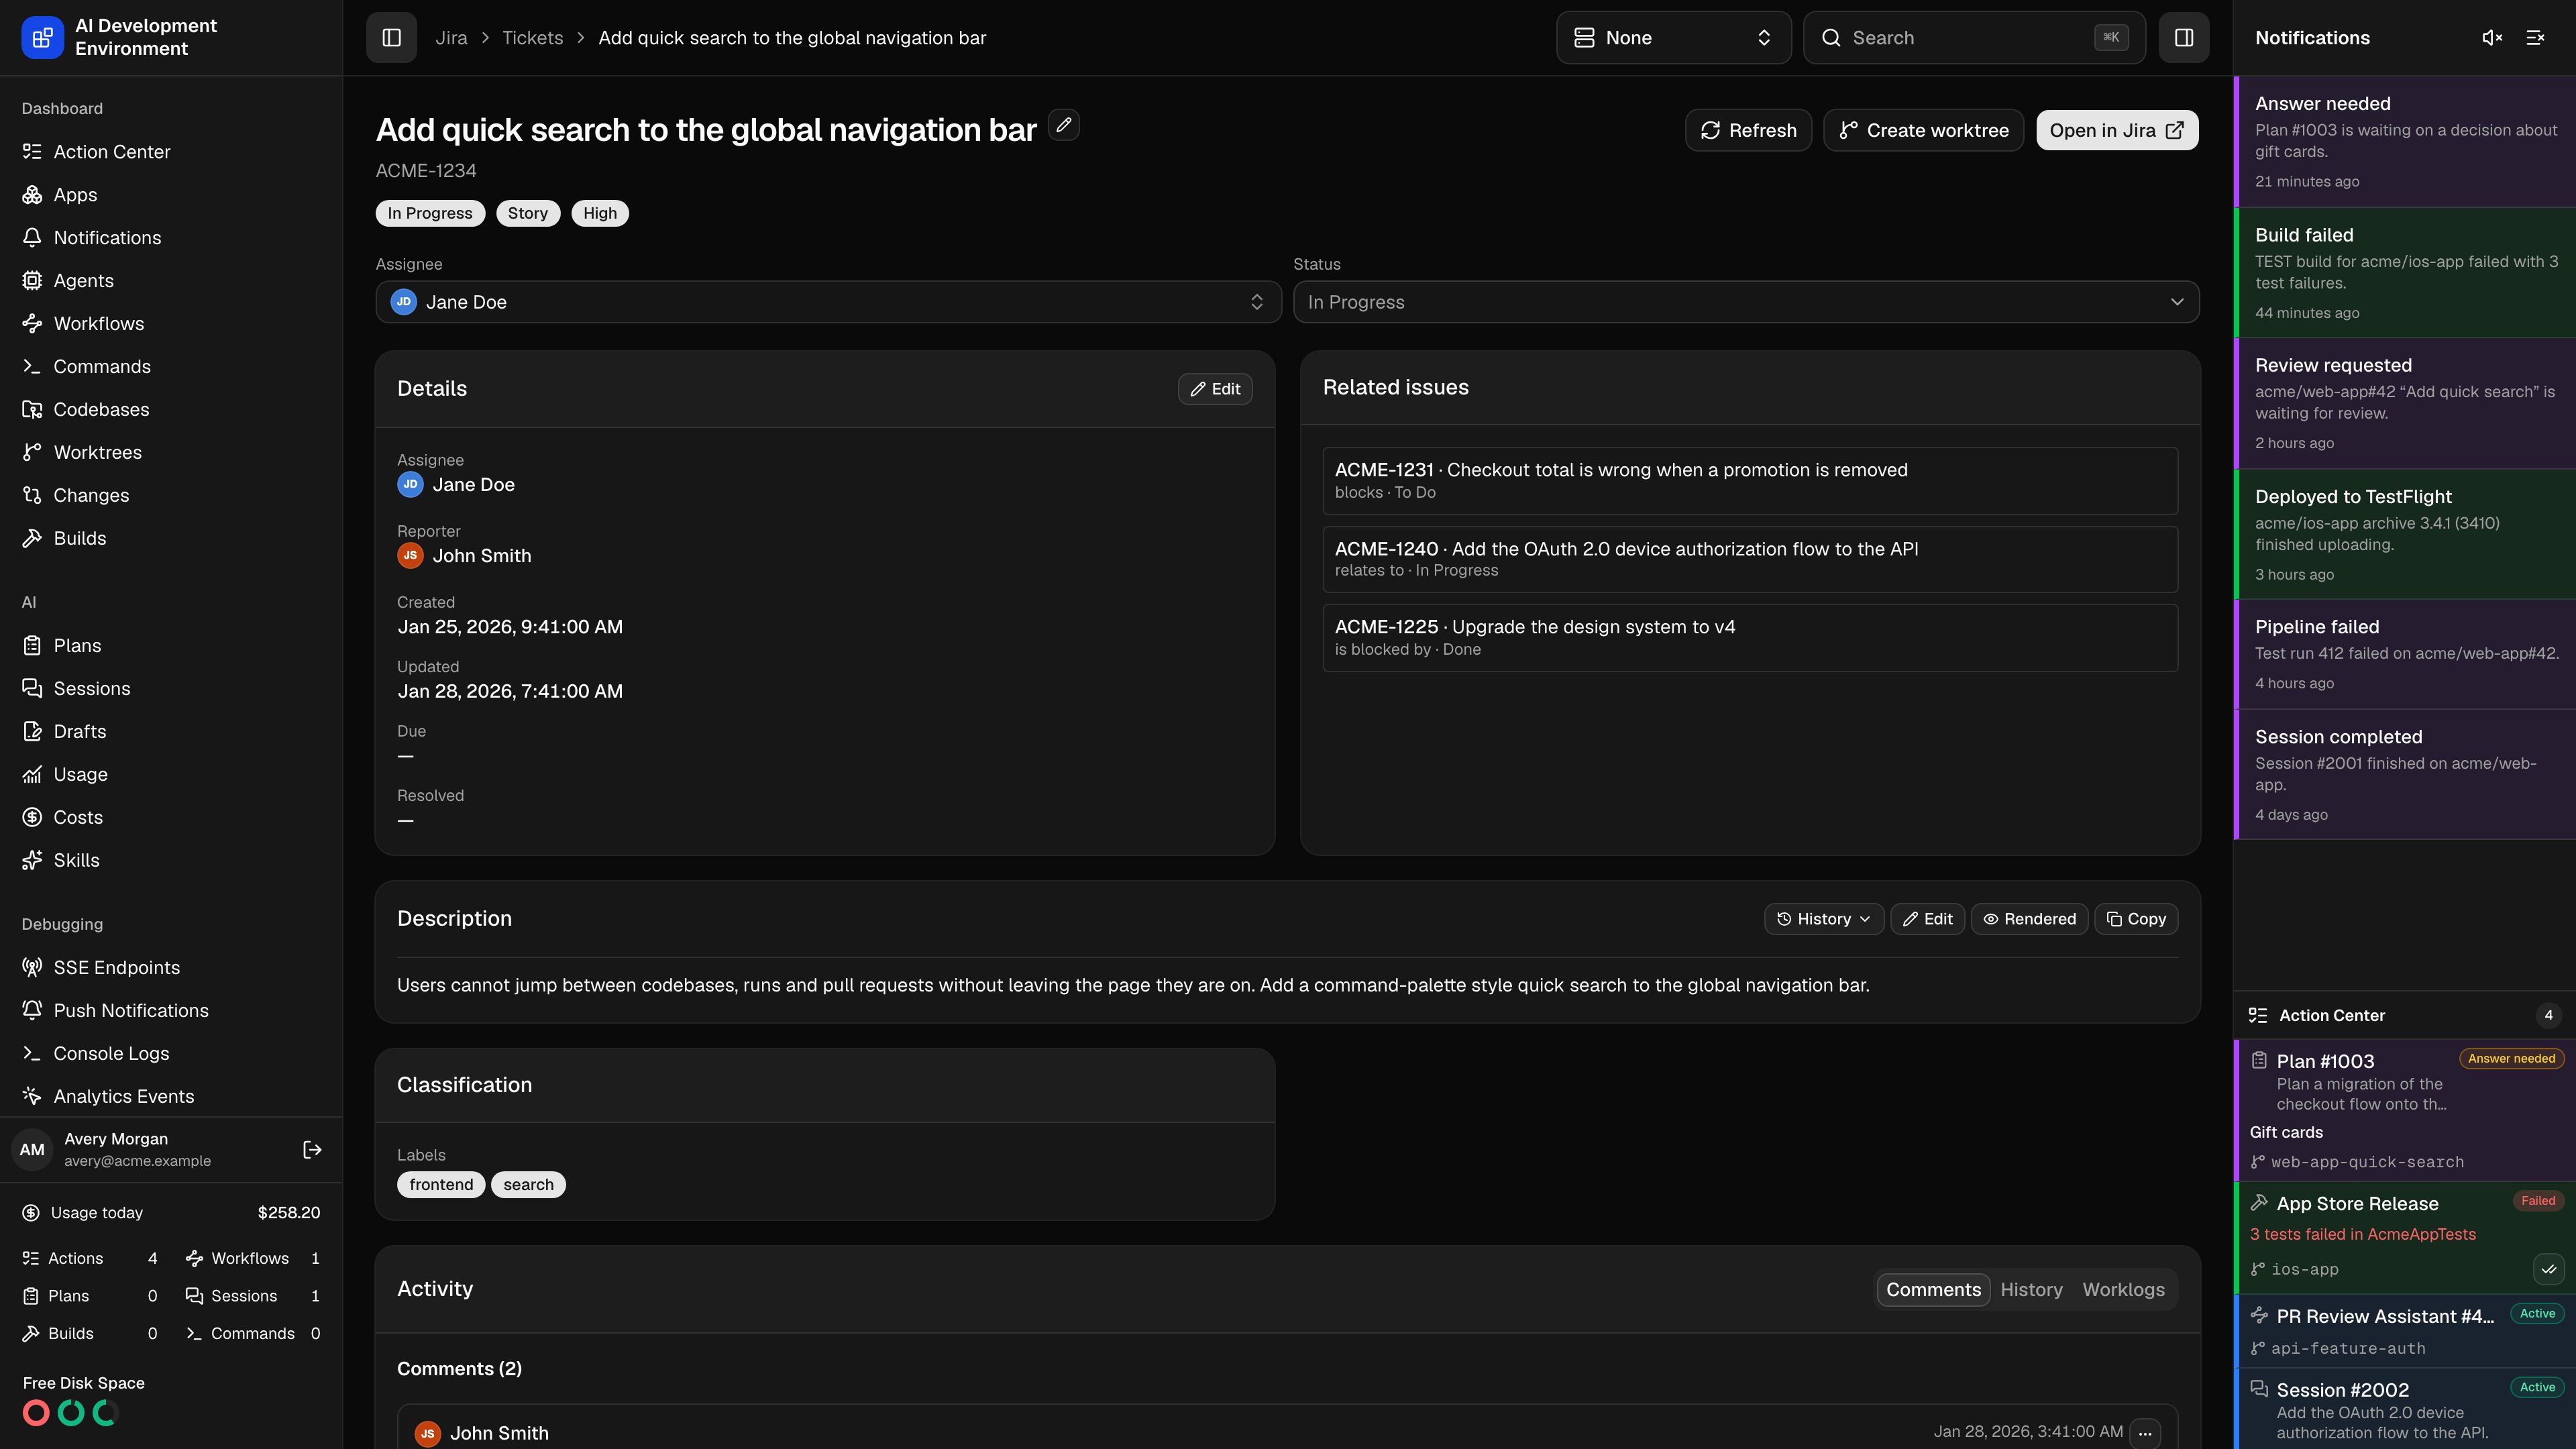Open Builds in sidebar
Screen dimensions: 2576x1449
tap(171, 539)
